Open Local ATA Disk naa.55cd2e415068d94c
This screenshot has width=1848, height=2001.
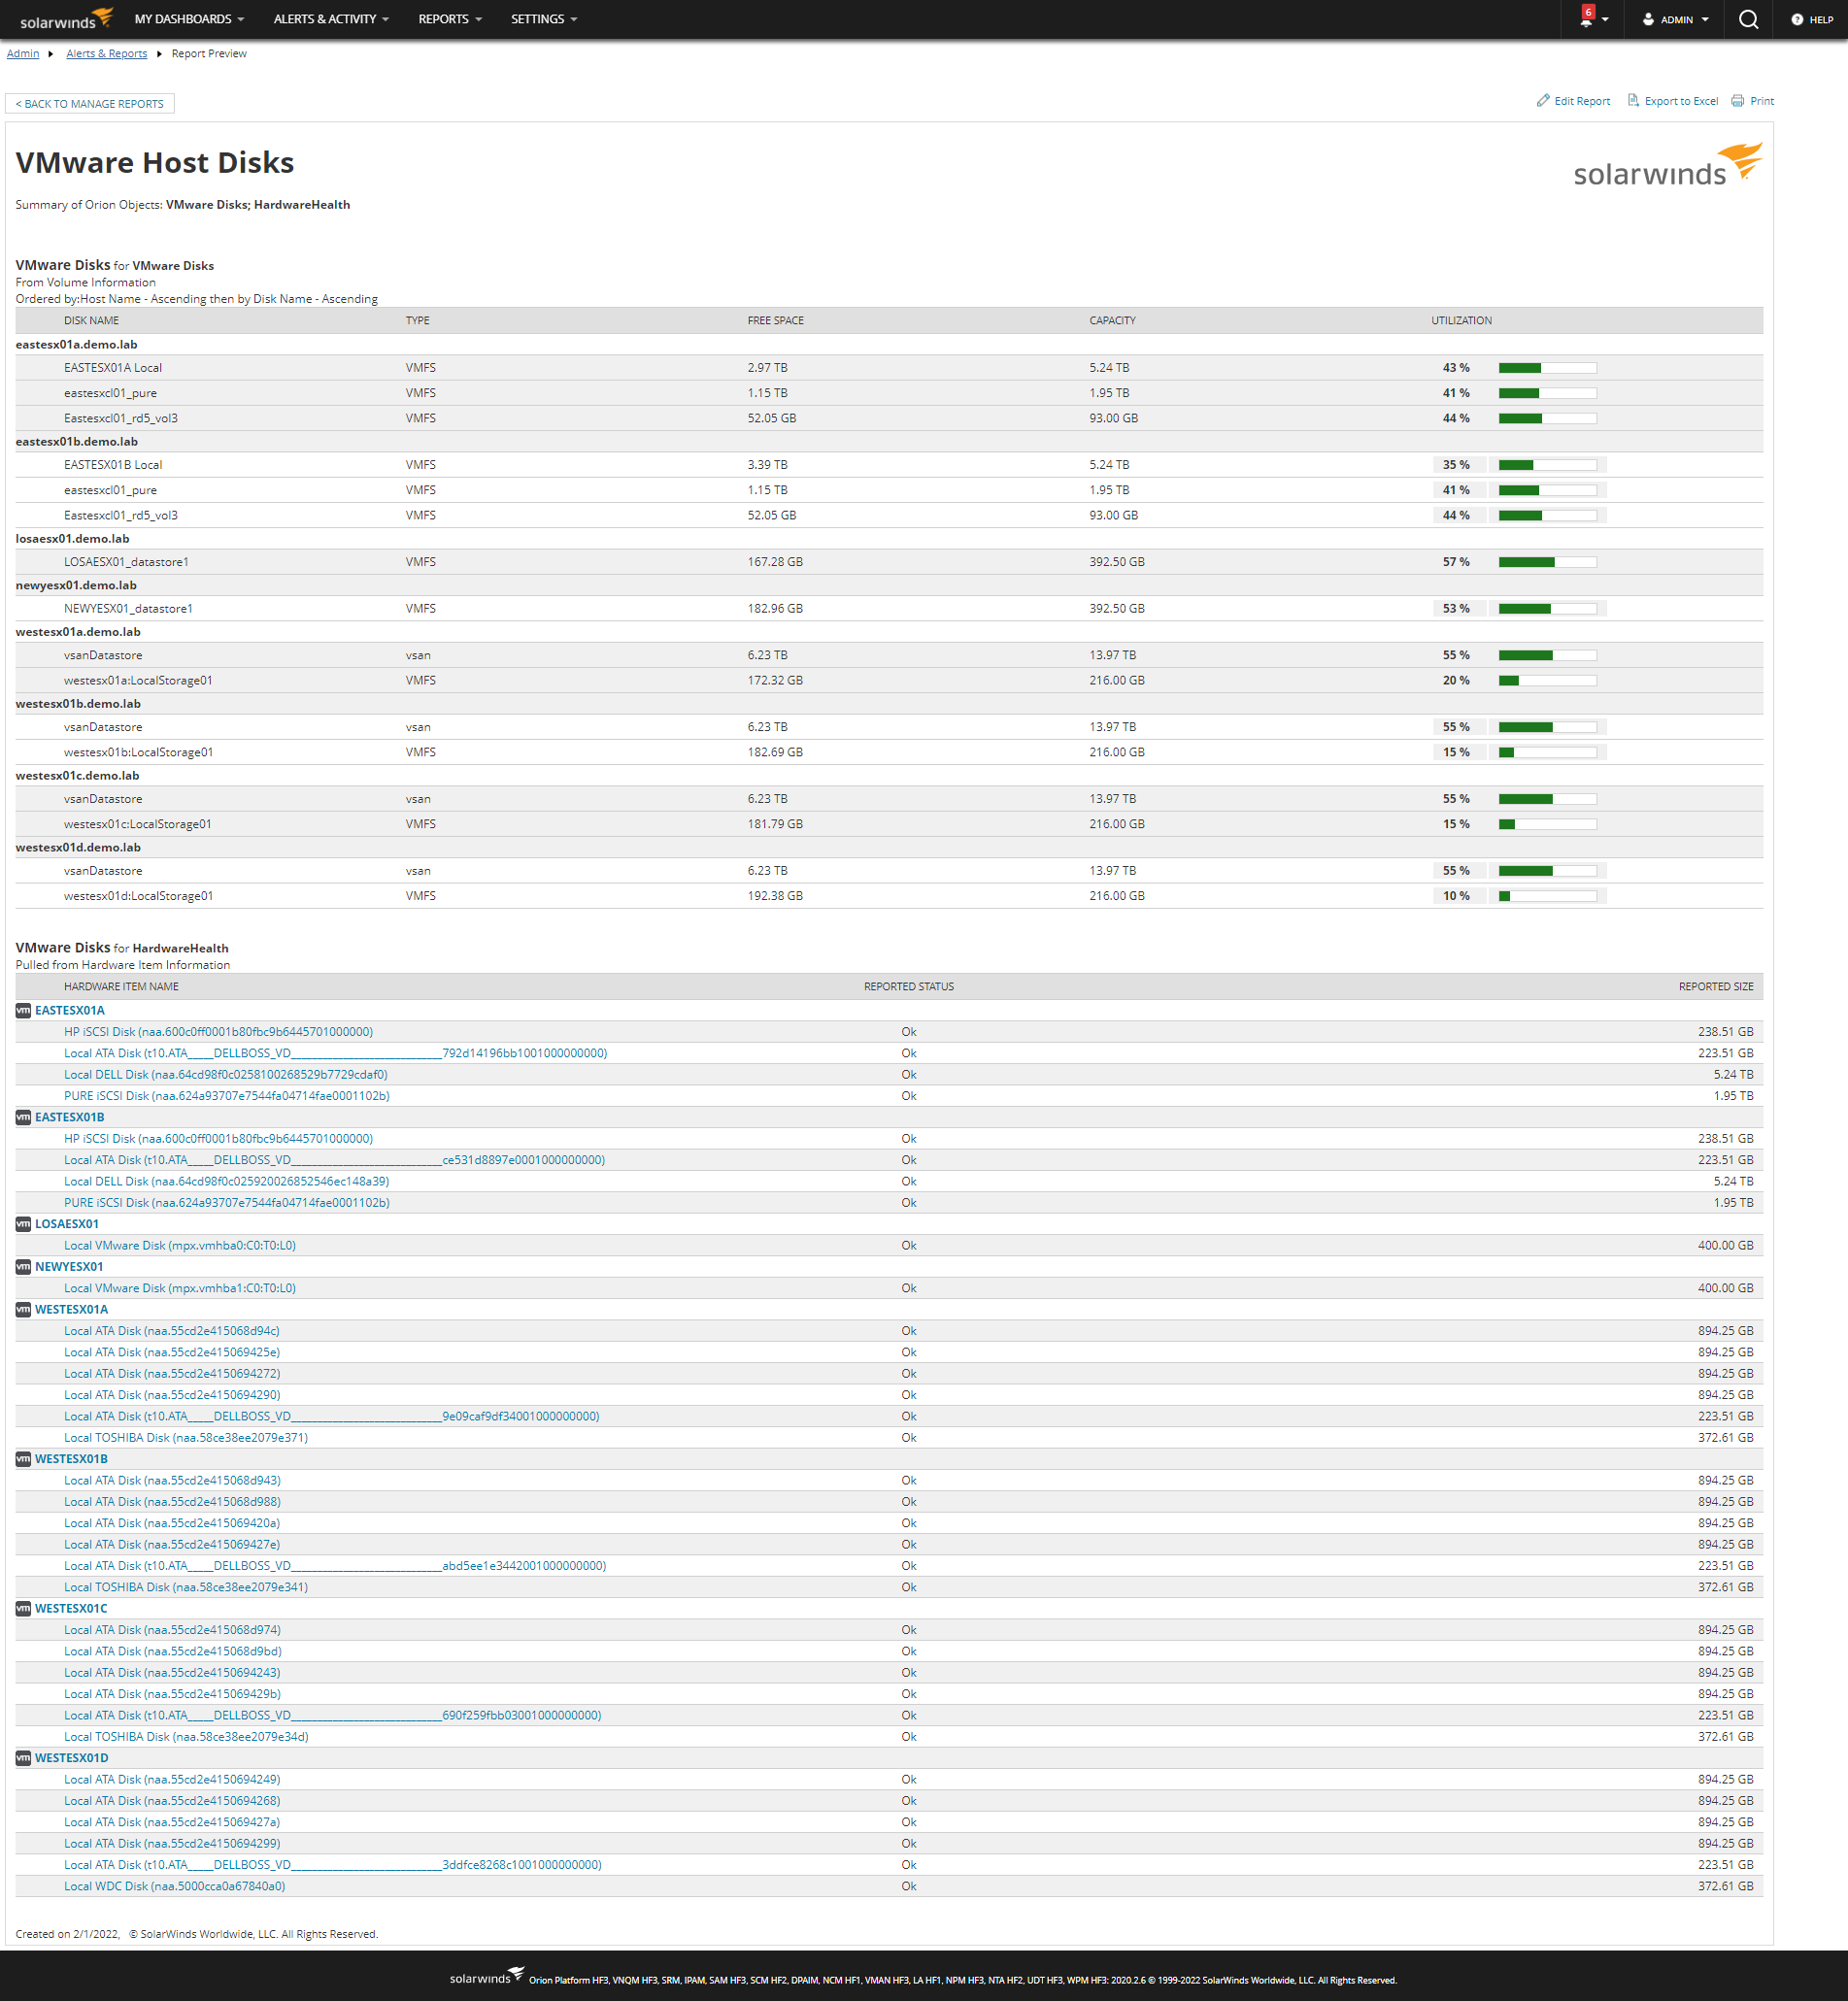pyautogui.click(x=172, y=1331)
